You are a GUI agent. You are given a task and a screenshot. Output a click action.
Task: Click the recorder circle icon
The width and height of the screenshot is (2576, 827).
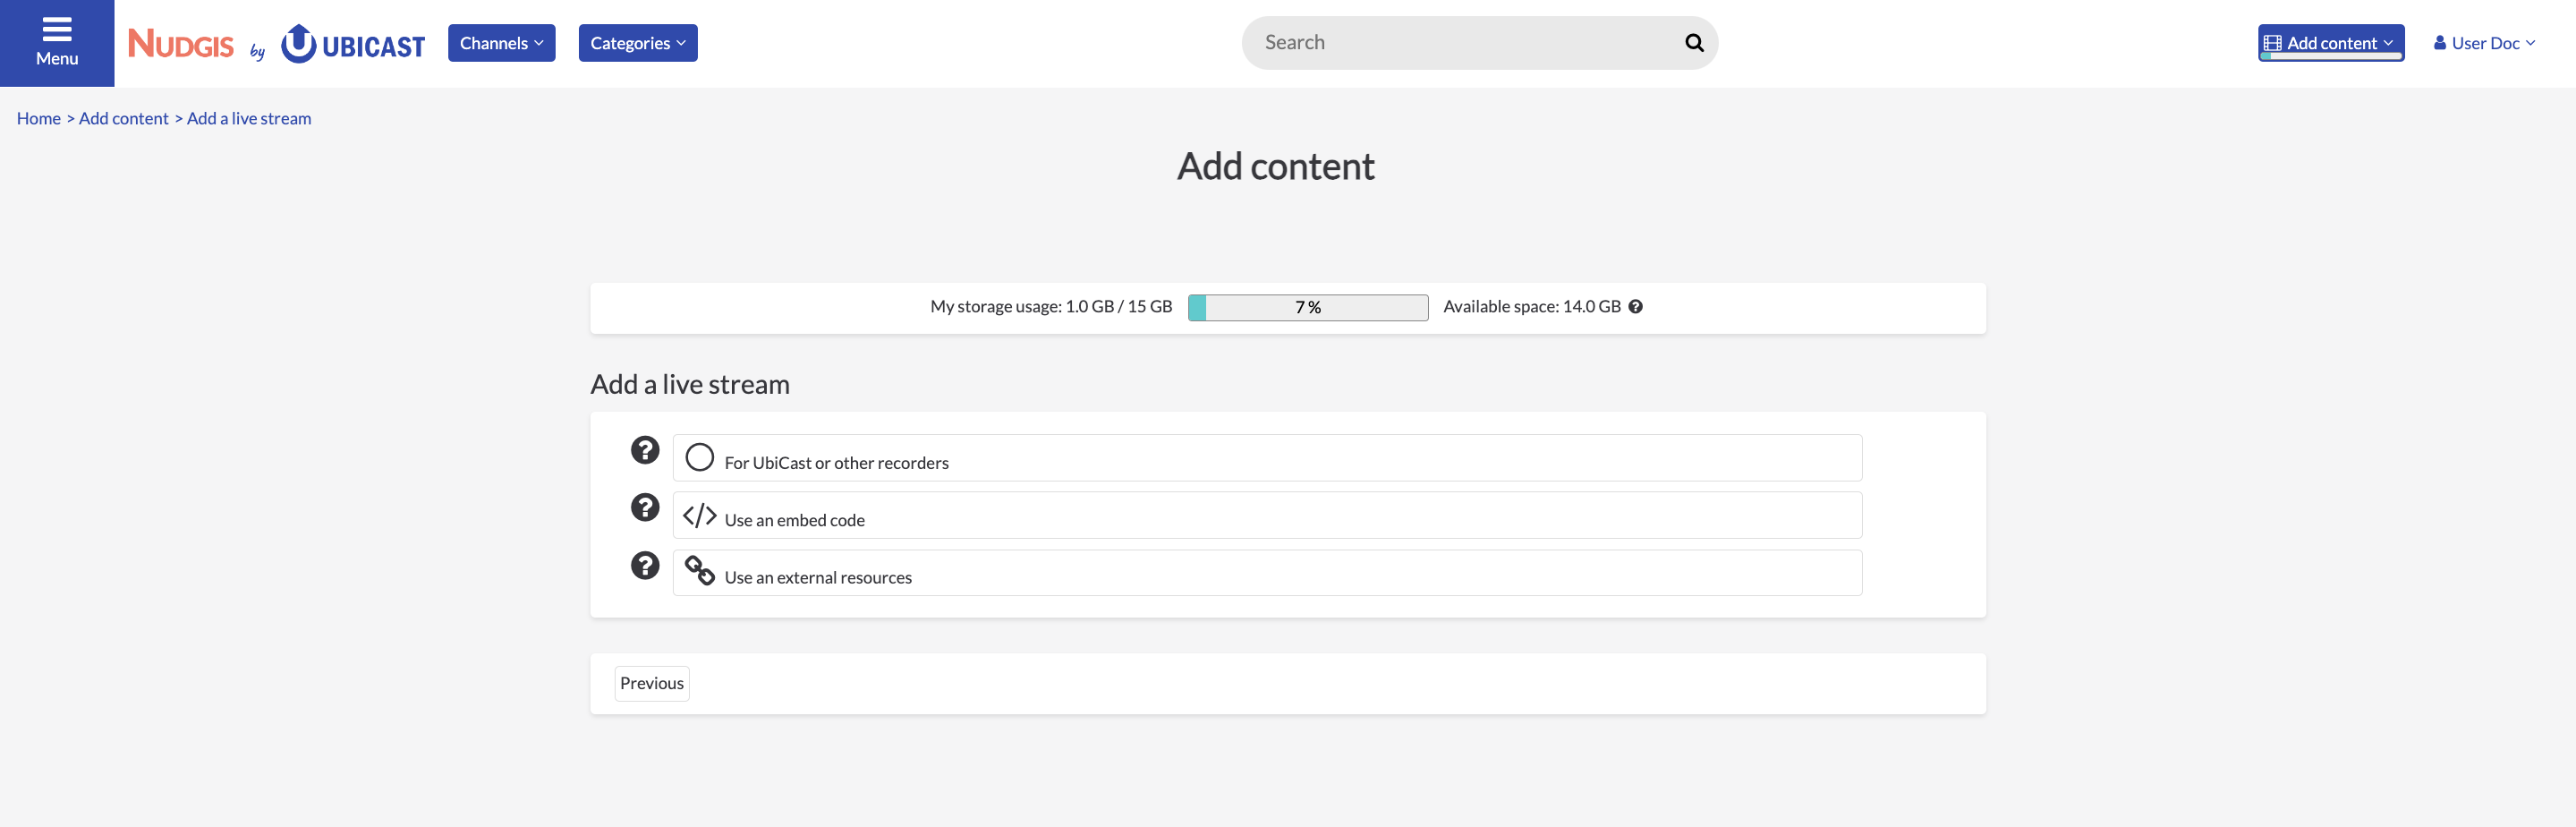[699, 457]
